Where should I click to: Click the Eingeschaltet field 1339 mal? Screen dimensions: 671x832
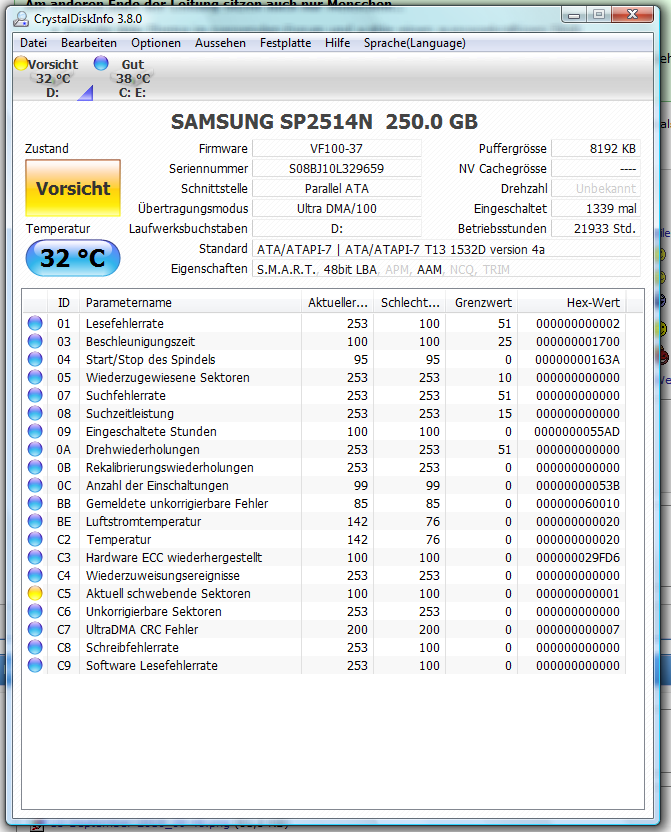[596, 209]
